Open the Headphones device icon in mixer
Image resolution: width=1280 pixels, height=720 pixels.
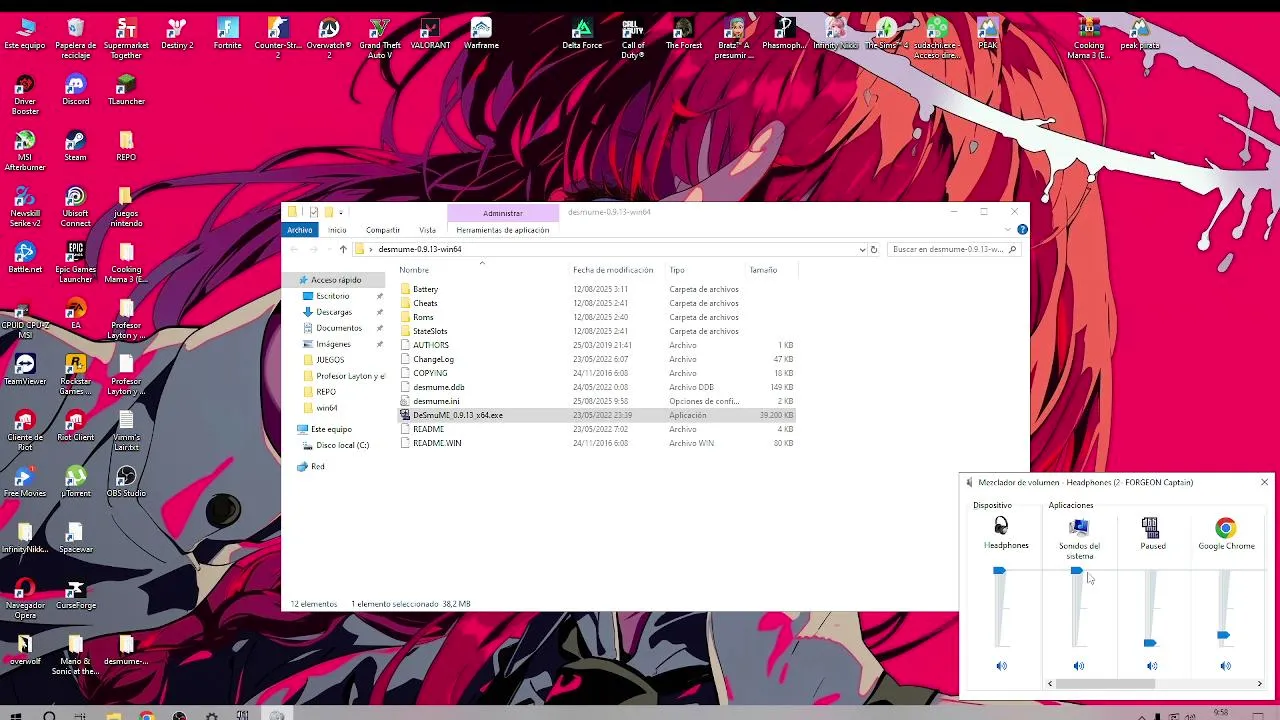1001,527
